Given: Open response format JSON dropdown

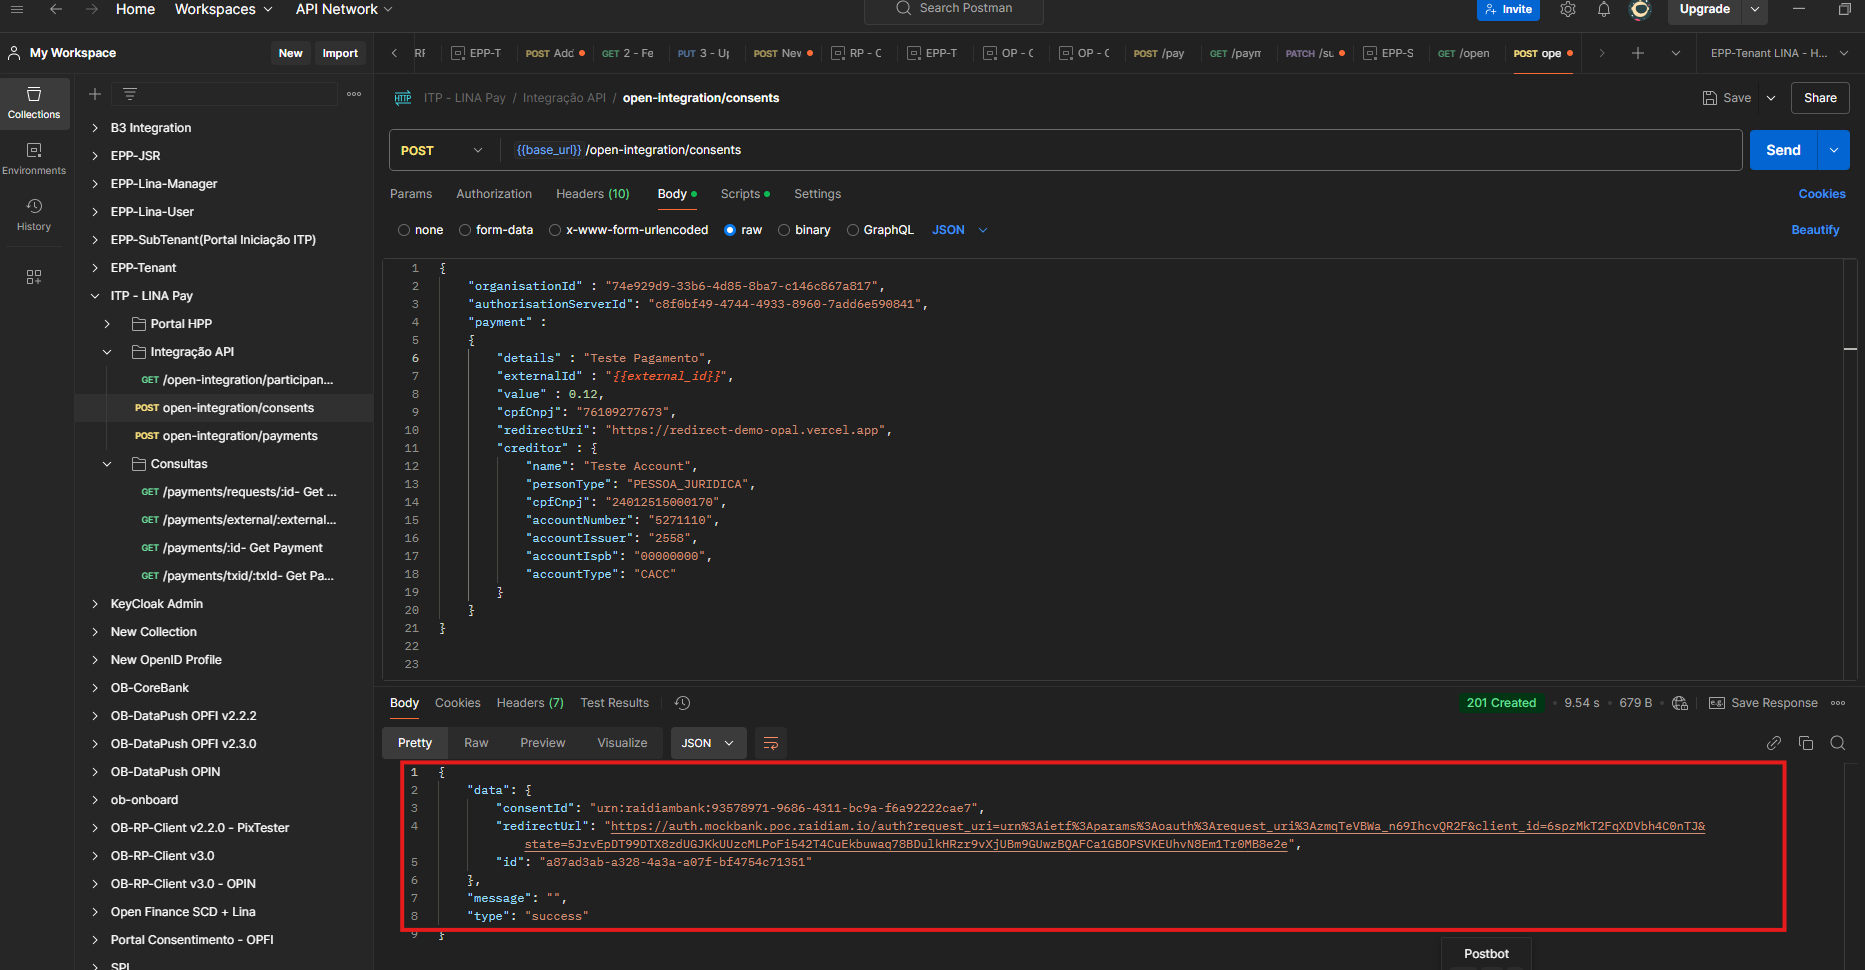Looking at the screenshot, I should pyautogui.click(x=708, y=743).
